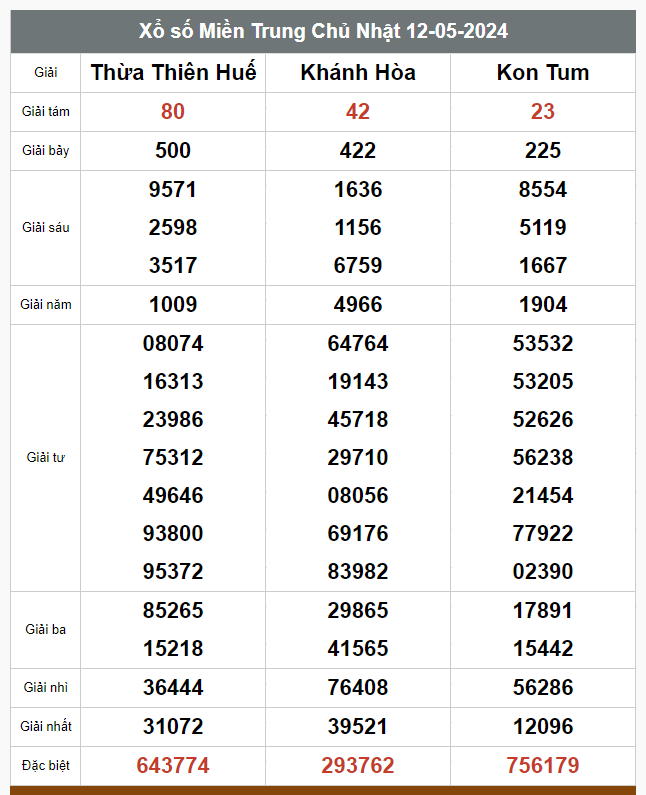Select special prize number 293762
This screenshot has height=795, width=646.
pyautogui.click(x=358, y=766)
